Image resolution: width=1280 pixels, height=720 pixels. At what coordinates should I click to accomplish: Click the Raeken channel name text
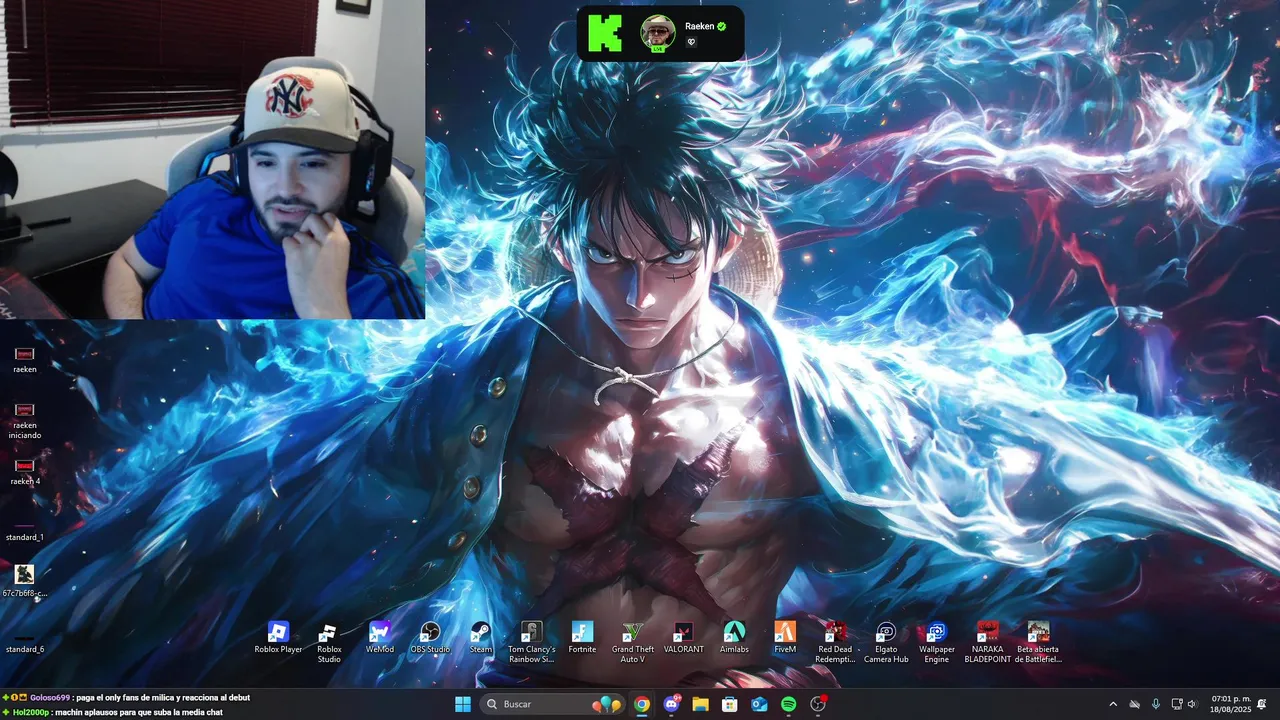click(699, 26)
